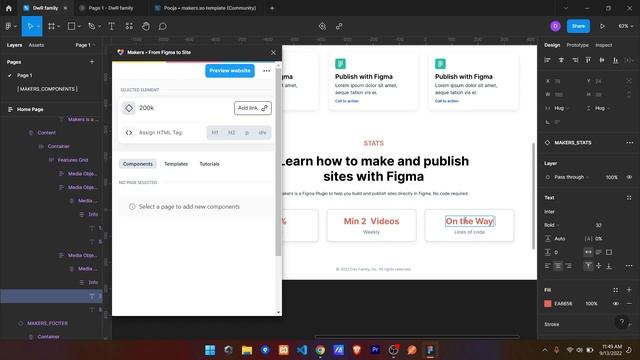
Task: Open the Resources tool
Action: click(129, 26)
